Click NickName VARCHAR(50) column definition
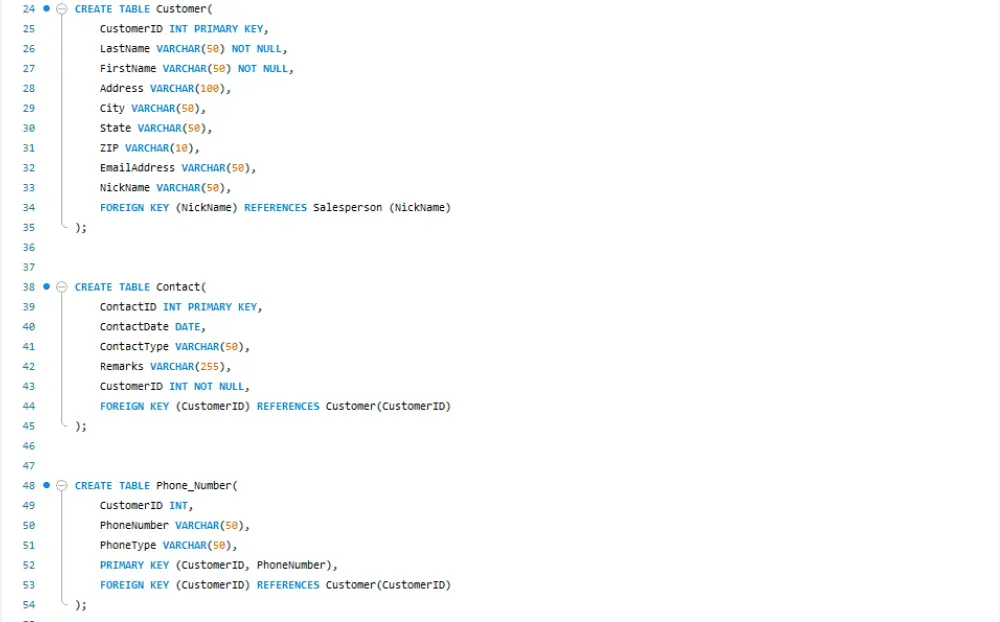1000x622 pixels. (x=165, y=188)
